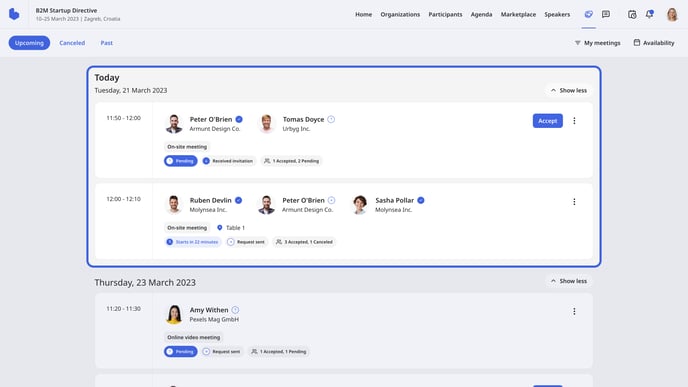Switch to the Past tab
Image resolution: width=688 pixels, height=387 pixels.
click(107, 43)
